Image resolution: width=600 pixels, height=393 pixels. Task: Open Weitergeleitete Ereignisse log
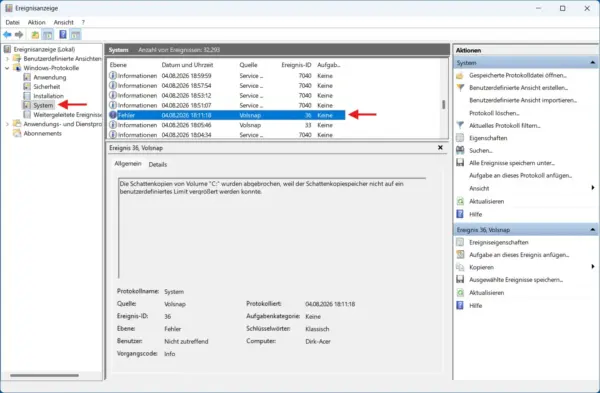tap(67, 115)
